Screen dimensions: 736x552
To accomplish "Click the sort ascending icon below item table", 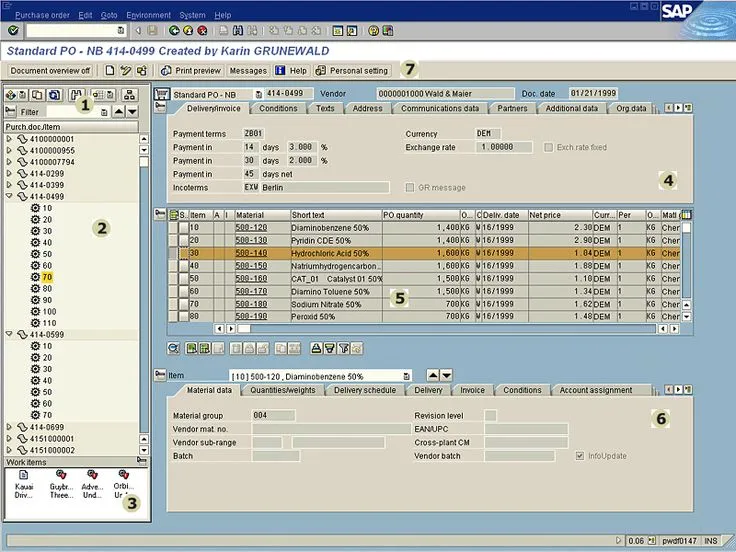I will point(316,348).
